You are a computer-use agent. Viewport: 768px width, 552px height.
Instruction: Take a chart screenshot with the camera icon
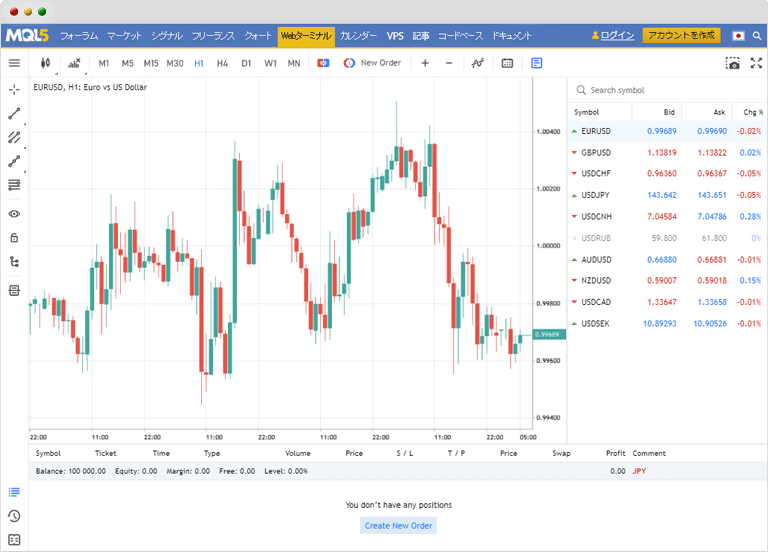tap(732, 63)
